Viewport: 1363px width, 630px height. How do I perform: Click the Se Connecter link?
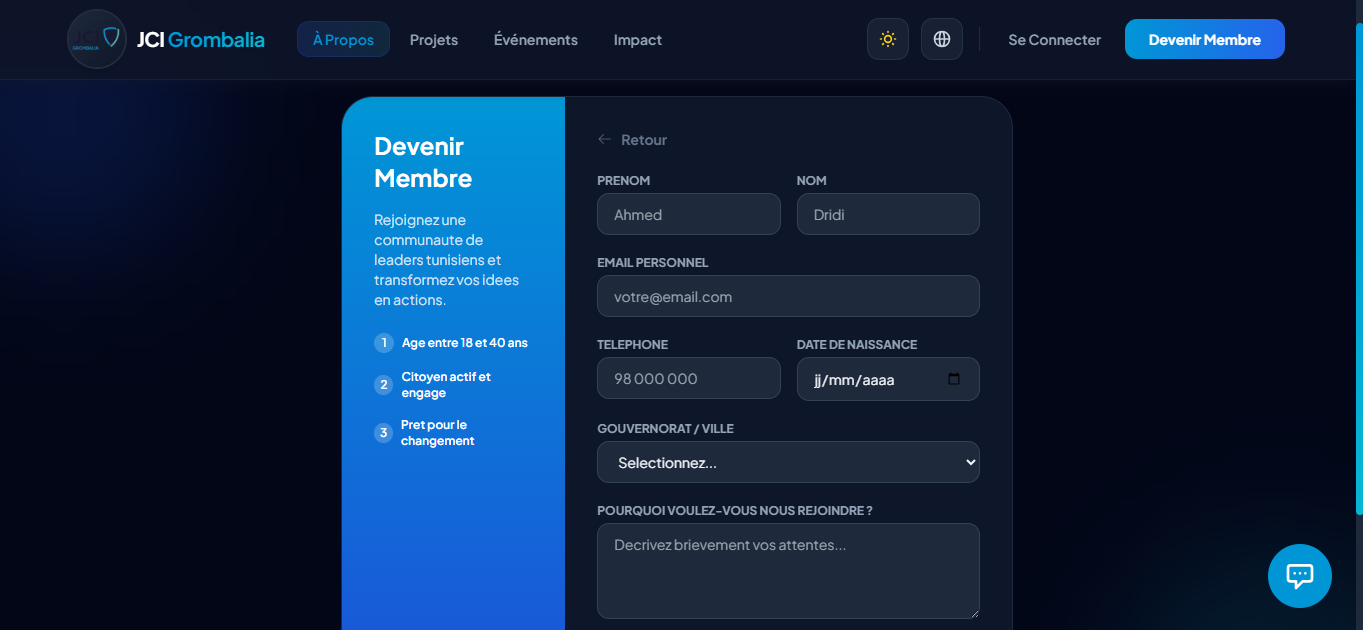(x=1054, y=40)
